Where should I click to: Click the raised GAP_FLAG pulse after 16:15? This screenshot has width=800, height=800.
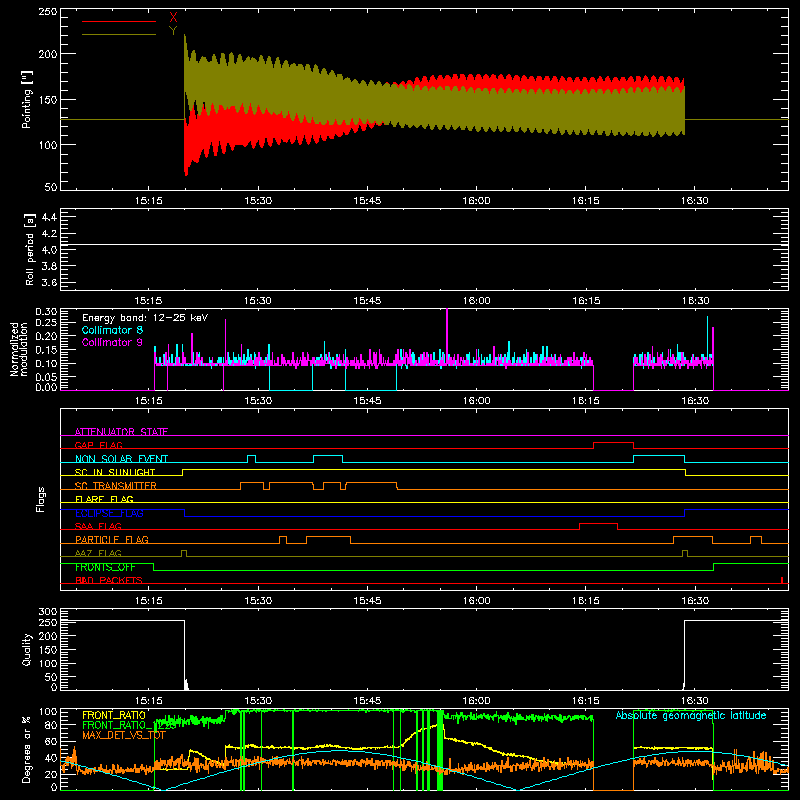[x=613, y=443]
